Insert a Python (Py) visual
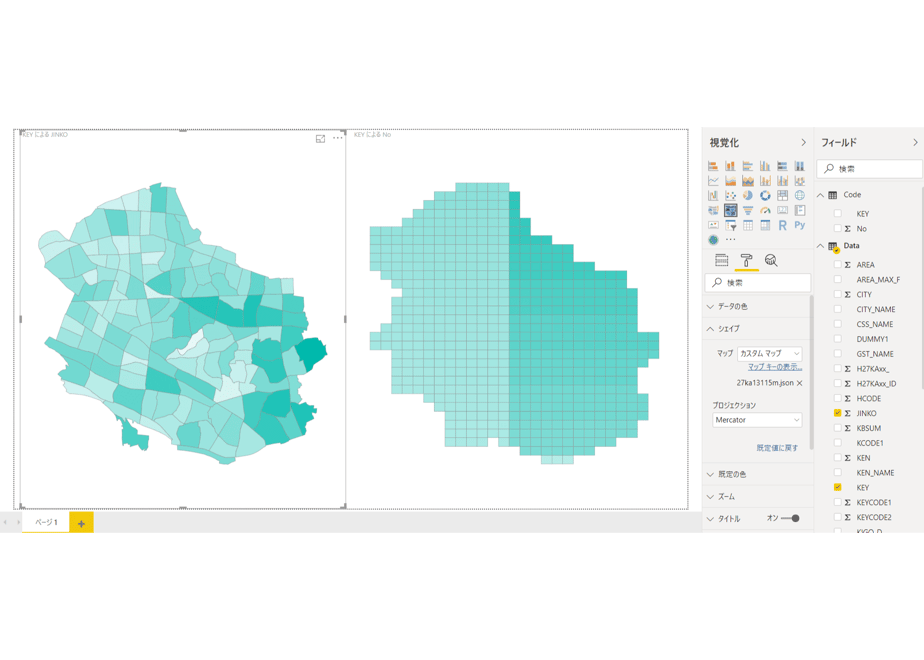 (800, 225)
